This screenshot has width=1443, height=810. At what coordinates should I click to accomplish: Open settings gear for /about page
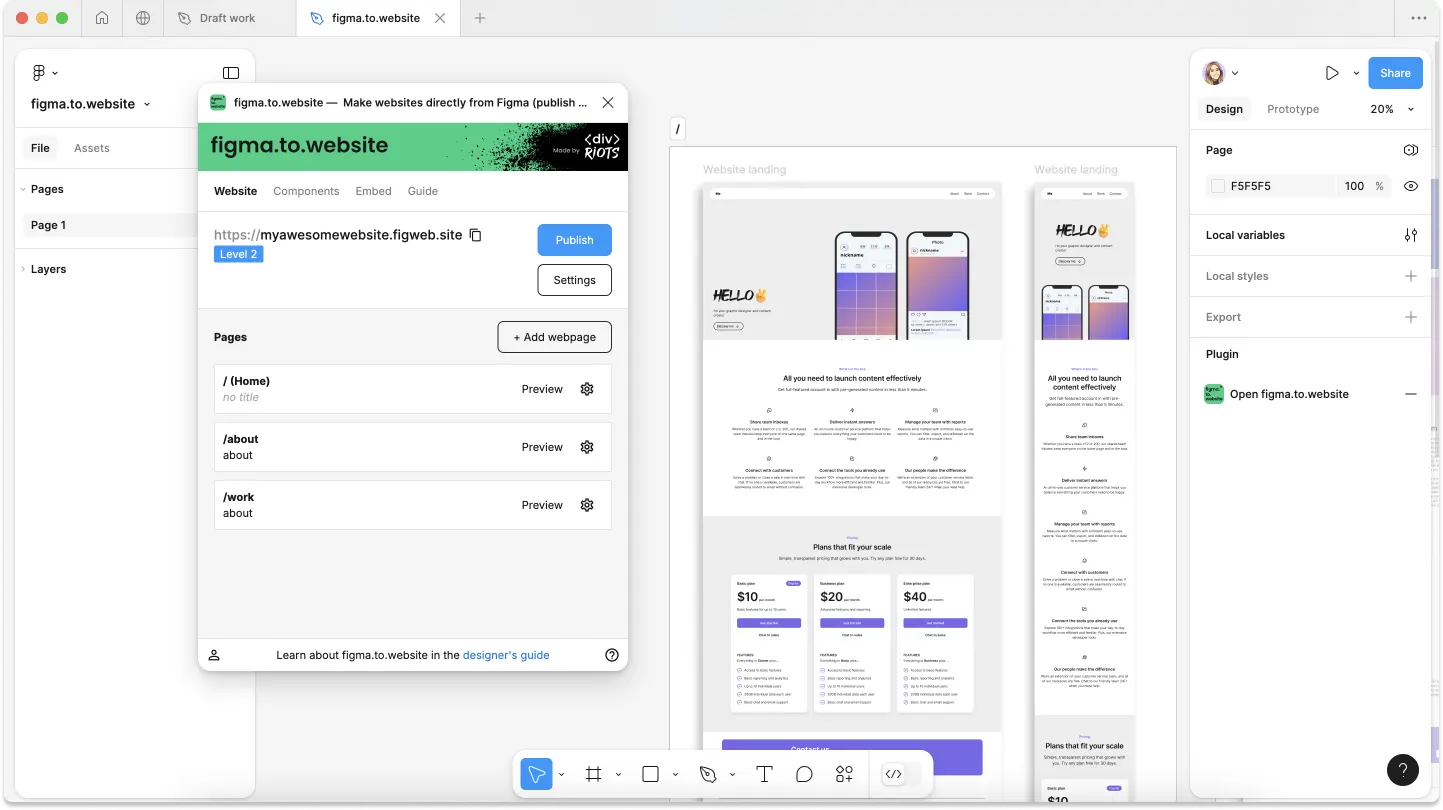(x=587, y=447)
